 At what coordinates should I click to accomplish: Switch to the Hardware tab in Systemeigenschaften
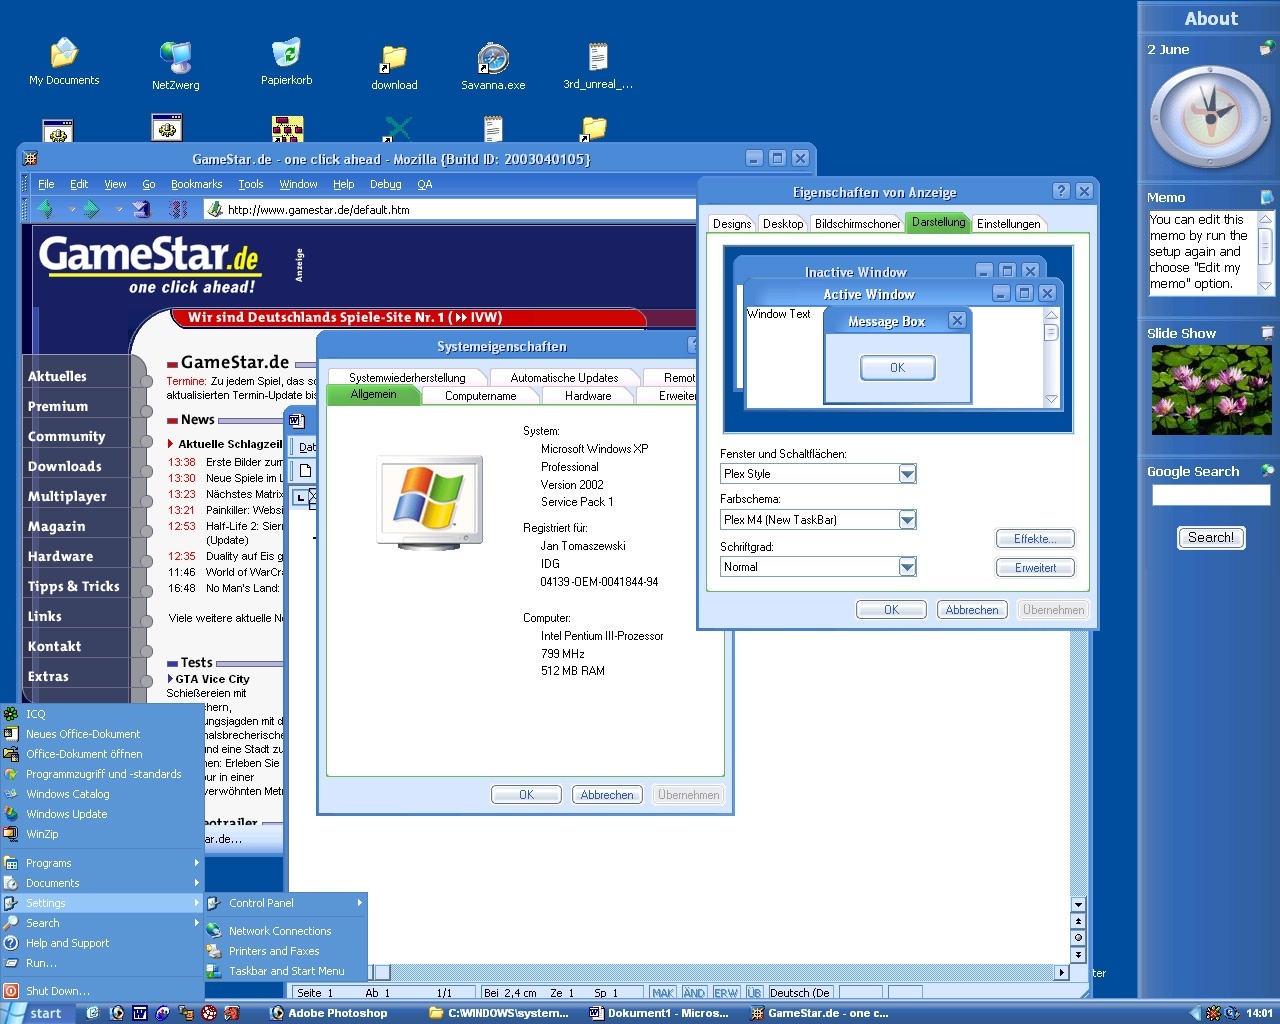coord(588,395)
